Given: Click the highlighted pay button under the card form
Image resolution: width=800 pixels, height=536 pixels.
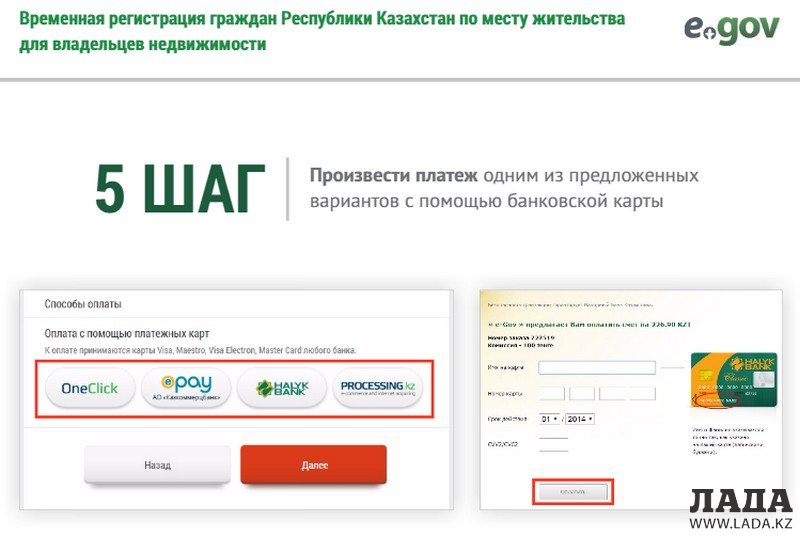Looking at the screenshot, I should 573,492.
